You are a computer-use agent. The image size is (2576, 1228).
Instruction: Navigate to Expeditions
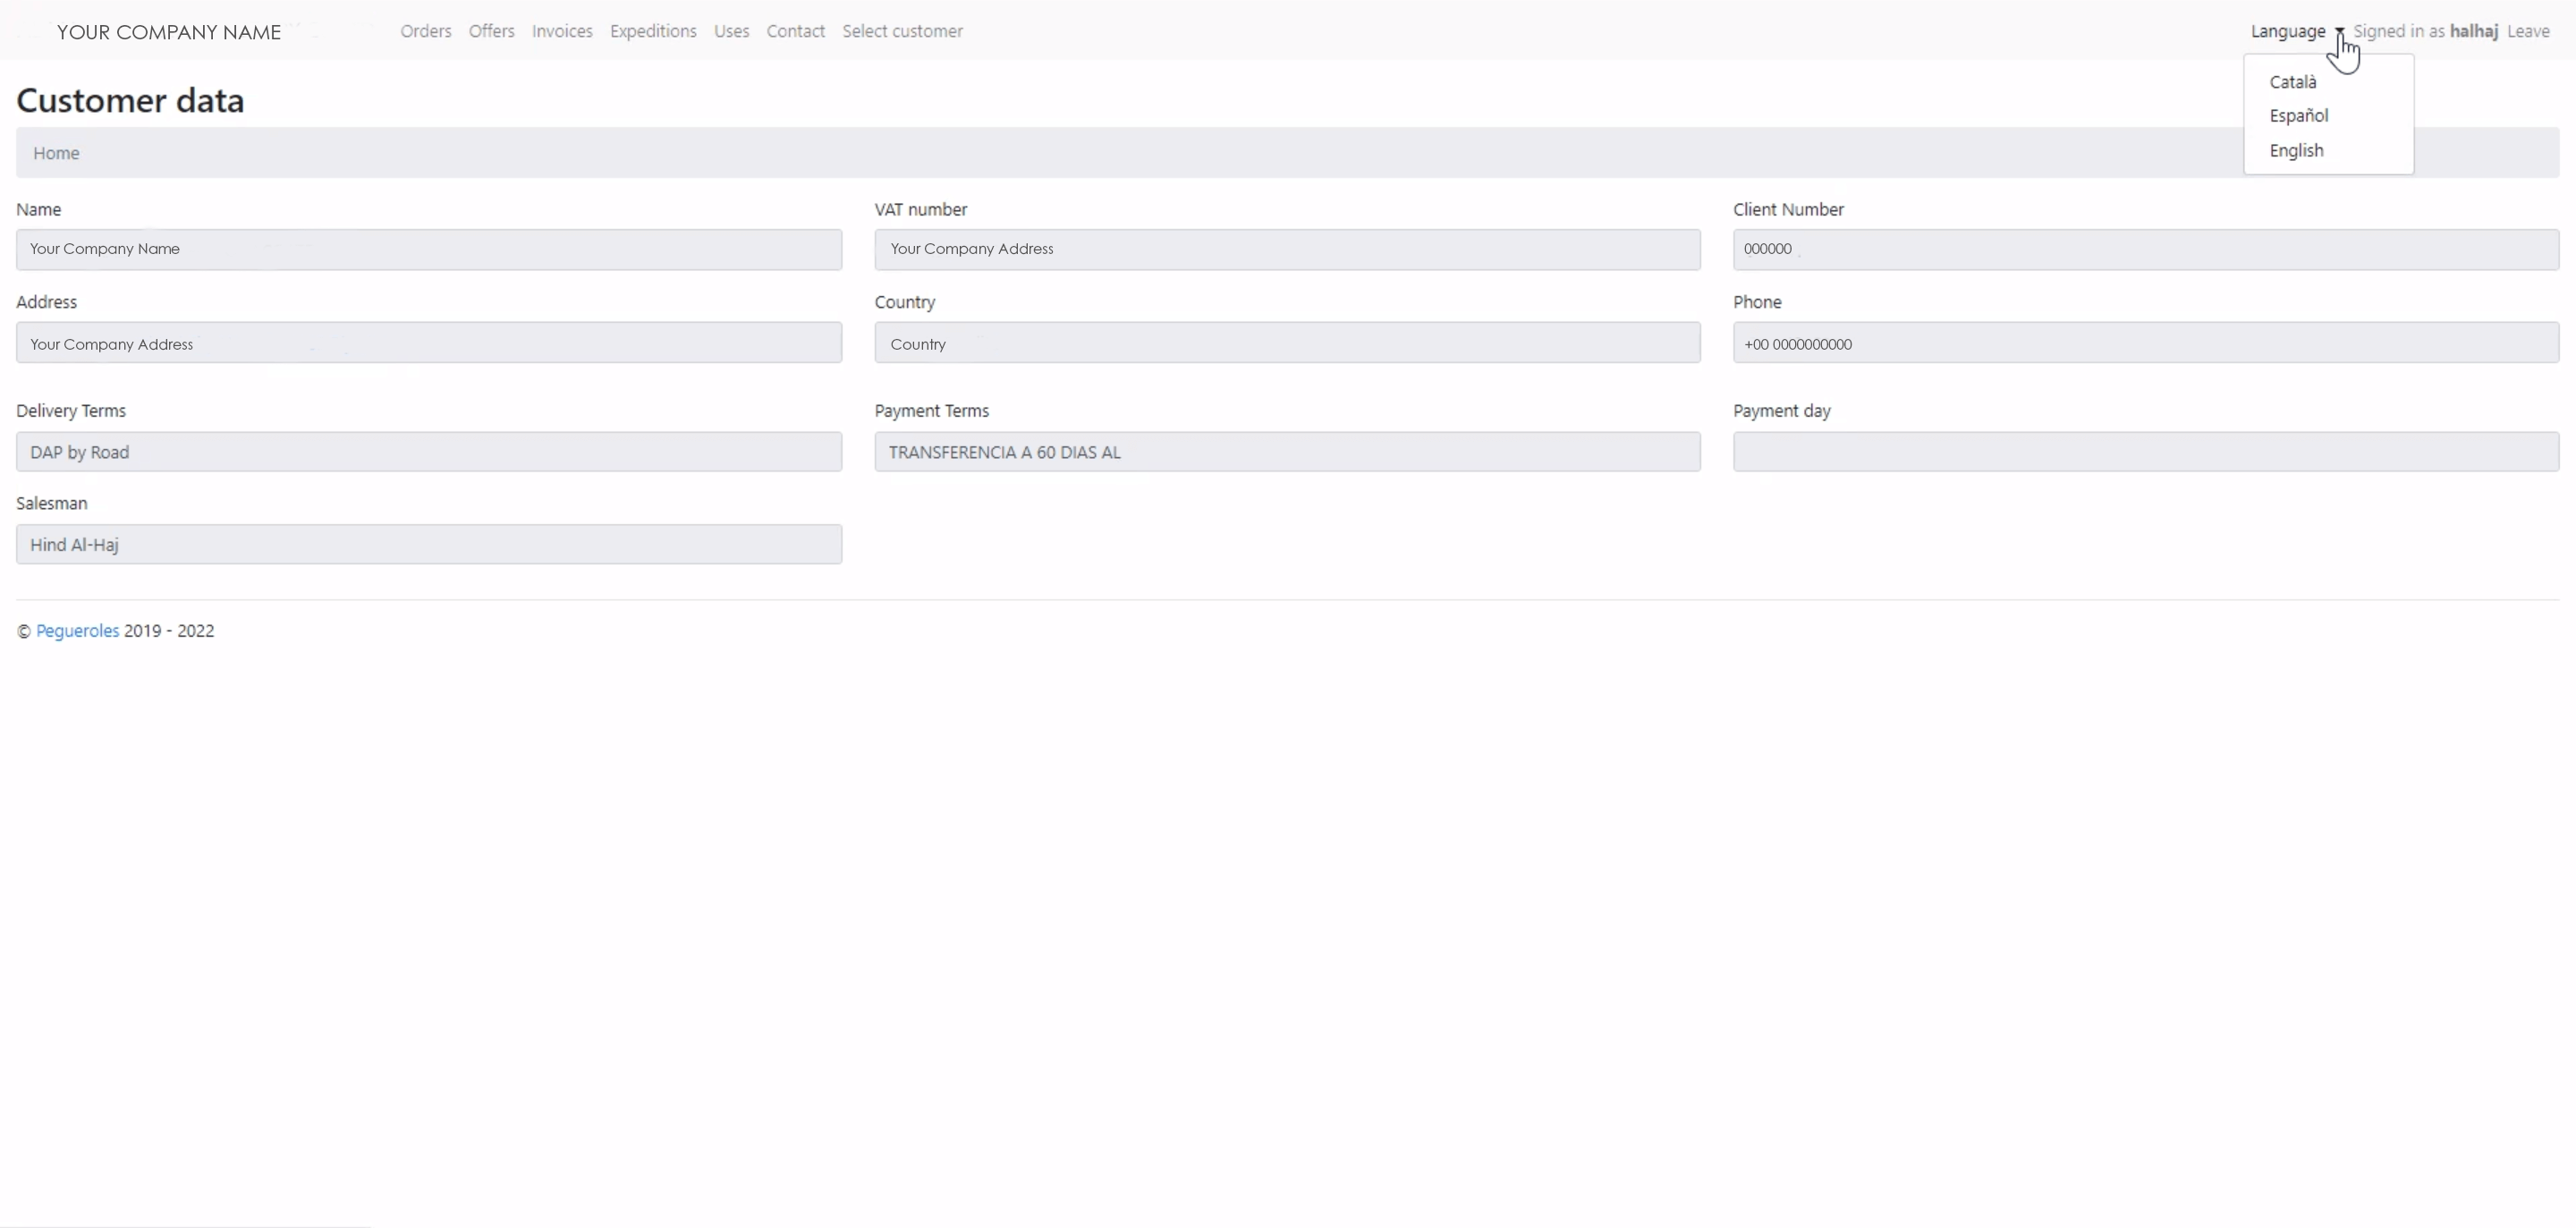[x=652, y=31]
